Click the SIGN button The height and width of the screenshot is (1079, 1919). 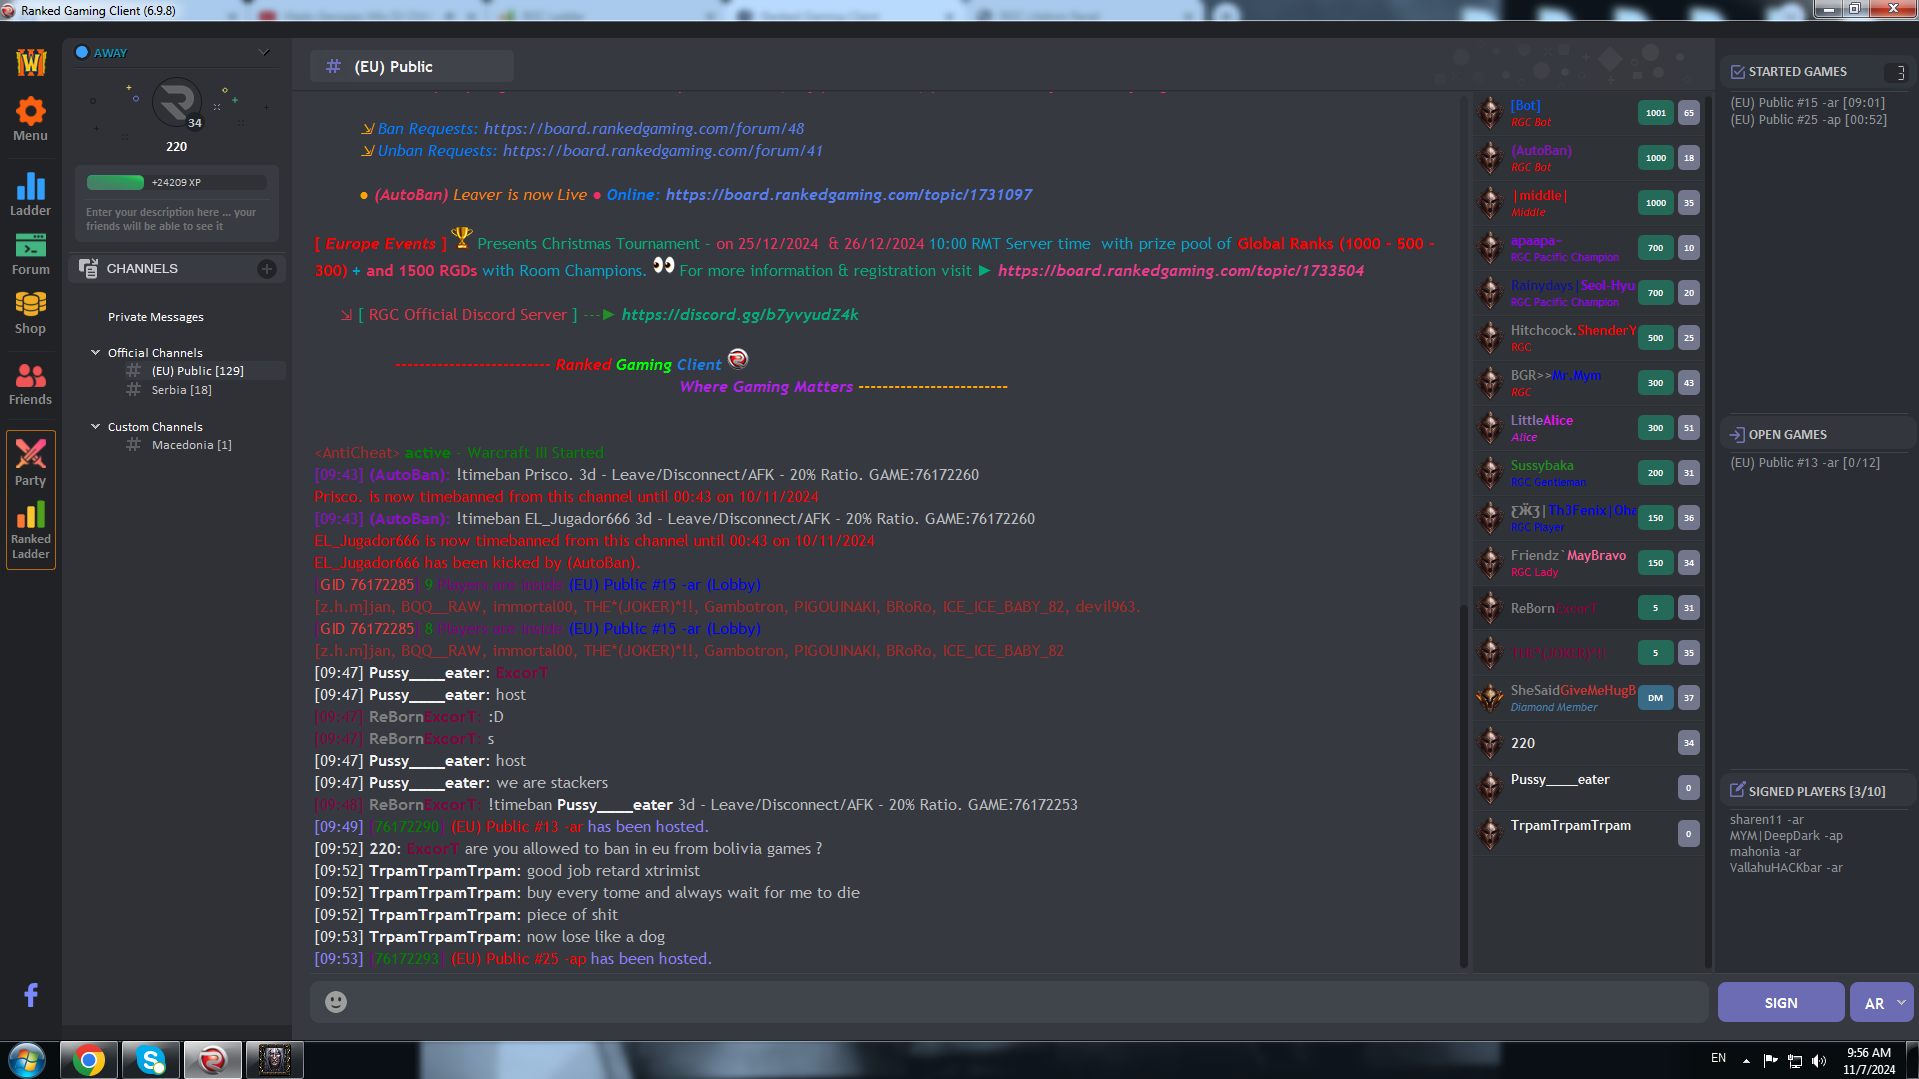[x=1781, y=1003]
